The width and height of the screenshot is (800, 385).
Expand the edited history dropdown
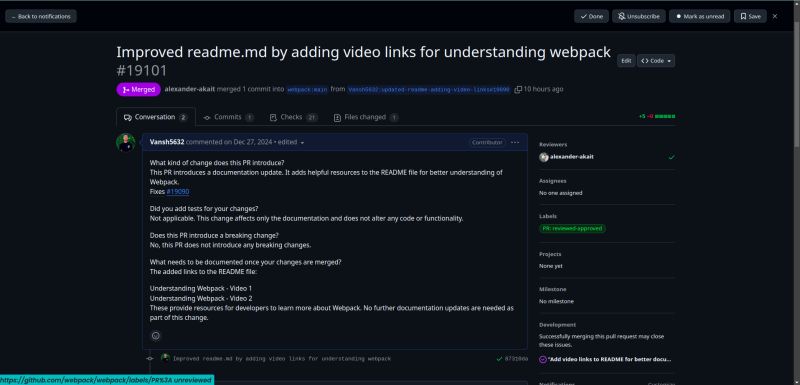pos(291,142)
